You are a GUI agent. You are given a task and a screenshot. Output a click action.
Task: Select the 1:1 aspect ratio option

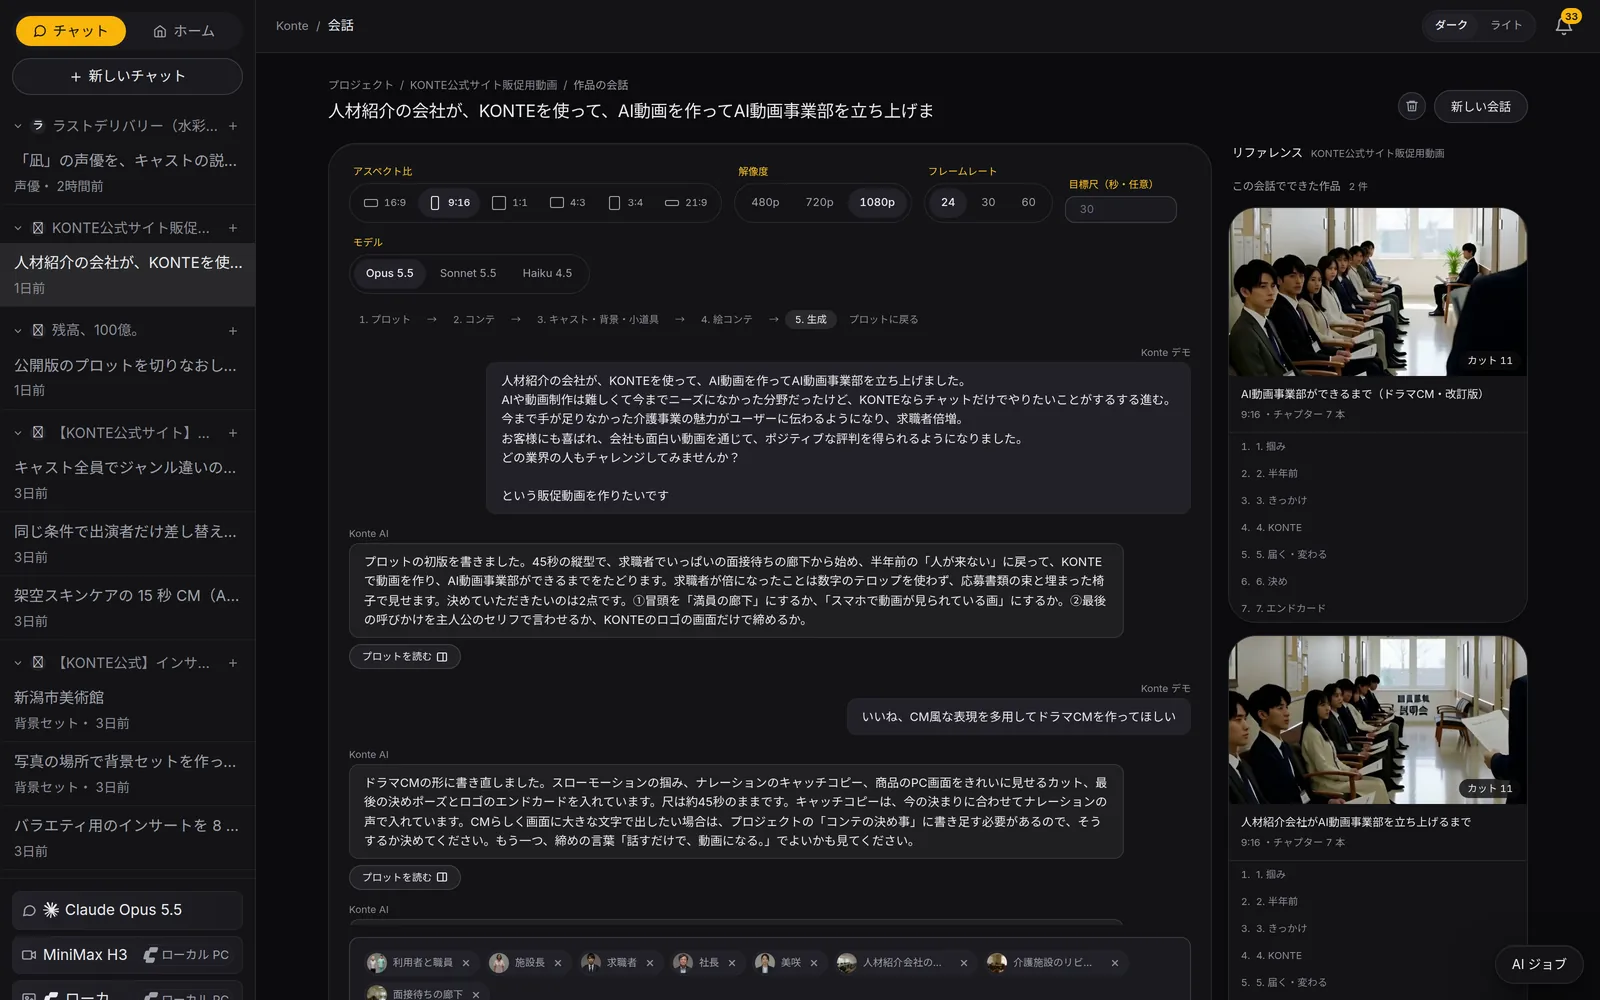coord(510,202)
